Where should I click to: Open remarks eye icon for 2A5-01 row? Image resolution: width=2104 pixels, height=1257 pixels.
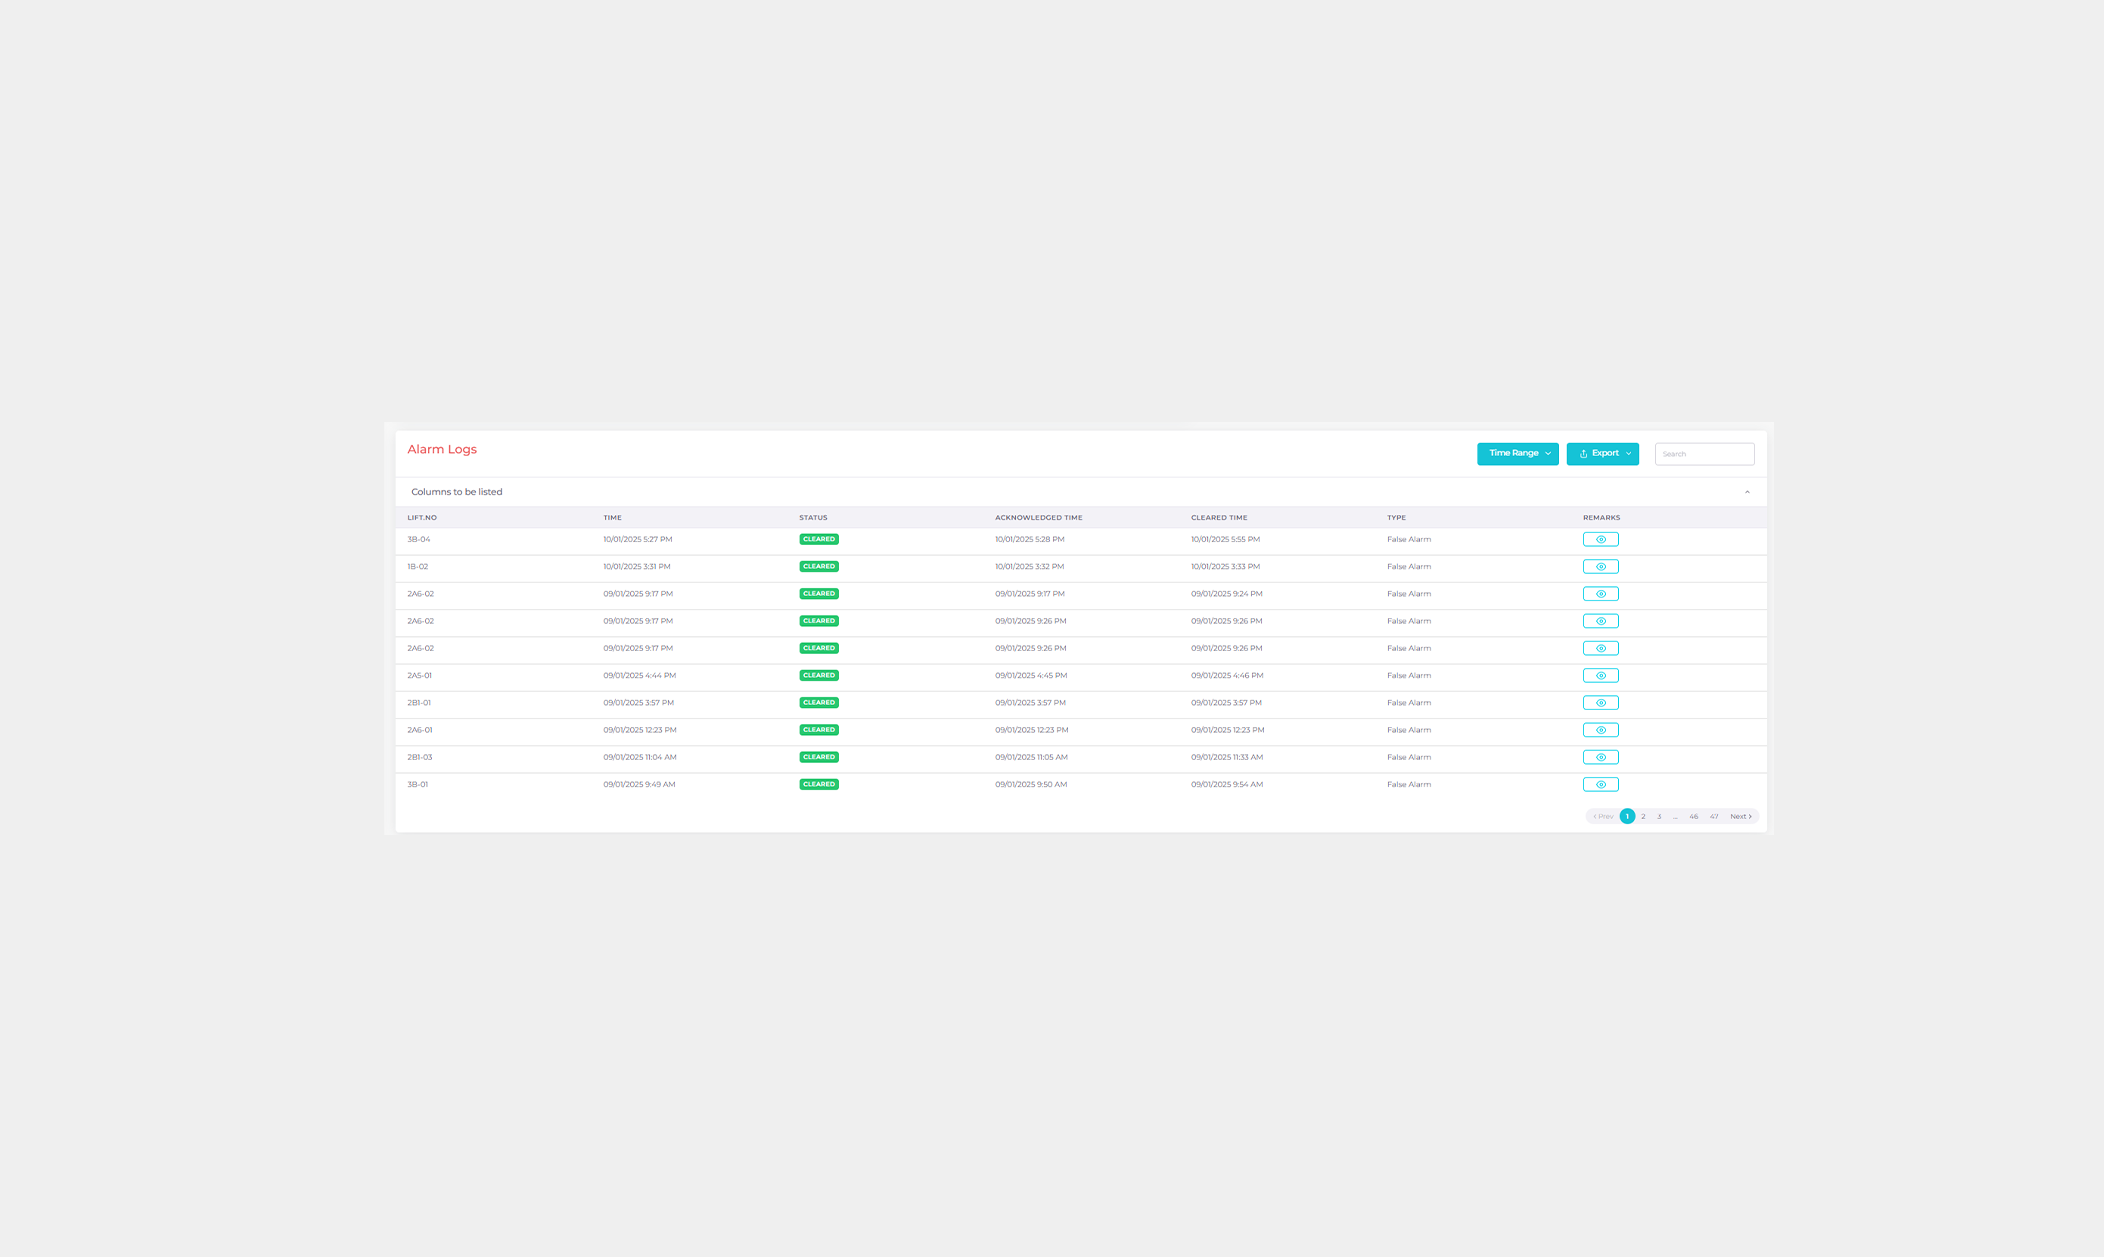tap(1600, 676)
